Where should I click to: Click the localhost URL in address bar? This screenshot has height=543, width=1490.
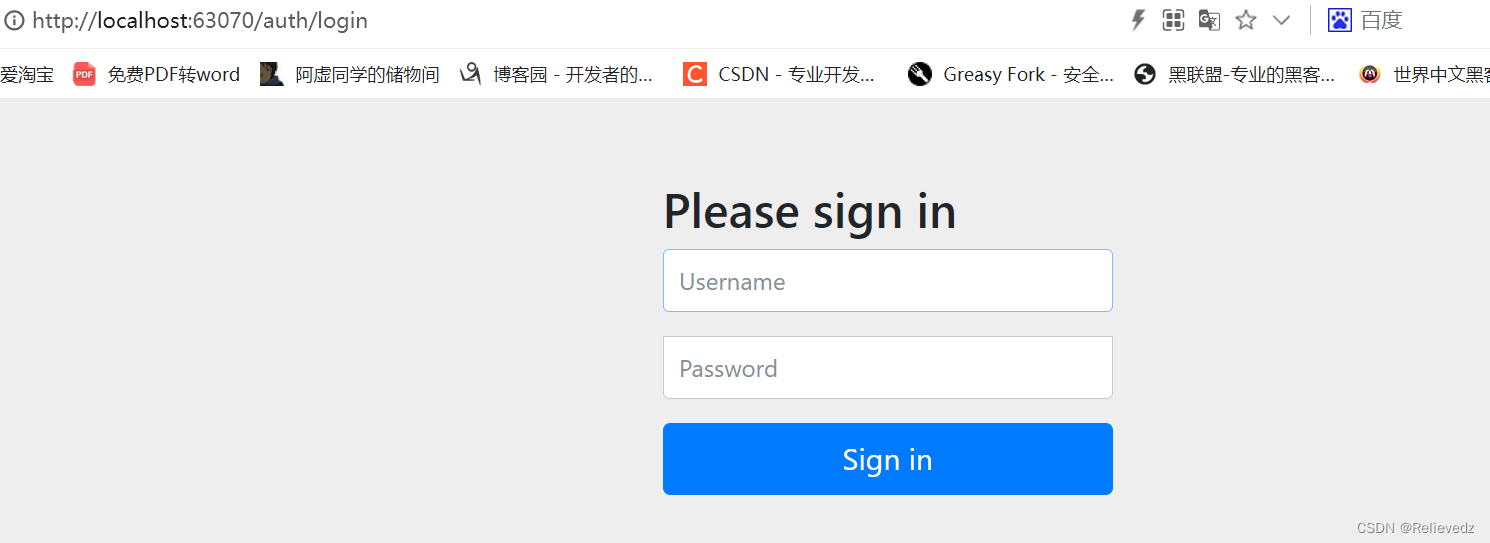click(200, 20)
